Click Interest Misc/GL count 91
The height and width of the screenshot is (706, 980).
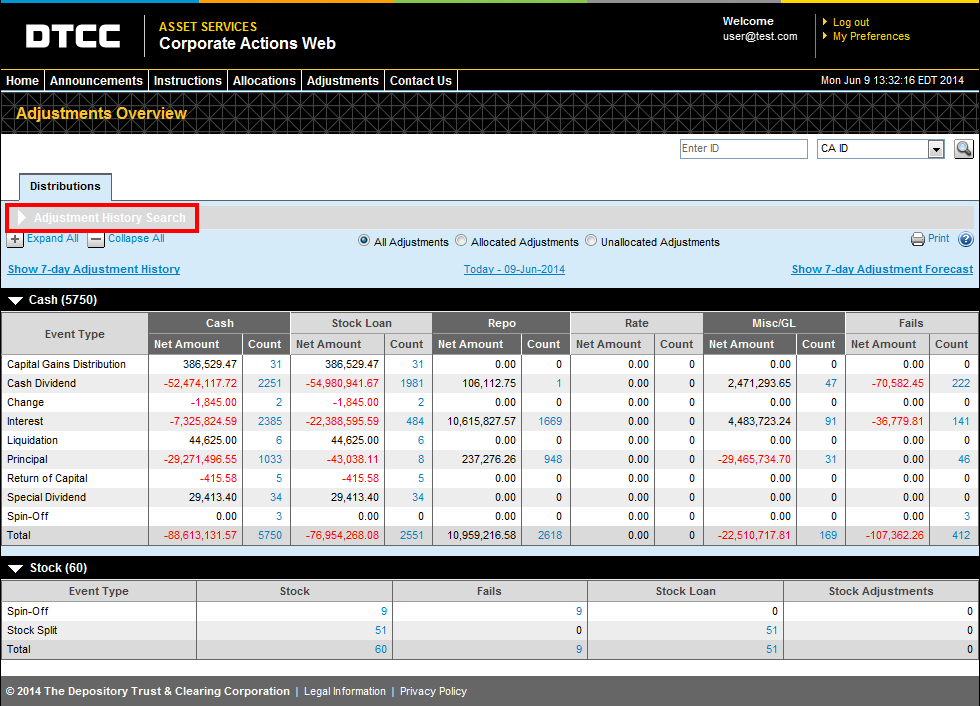(x=831, y=422)
